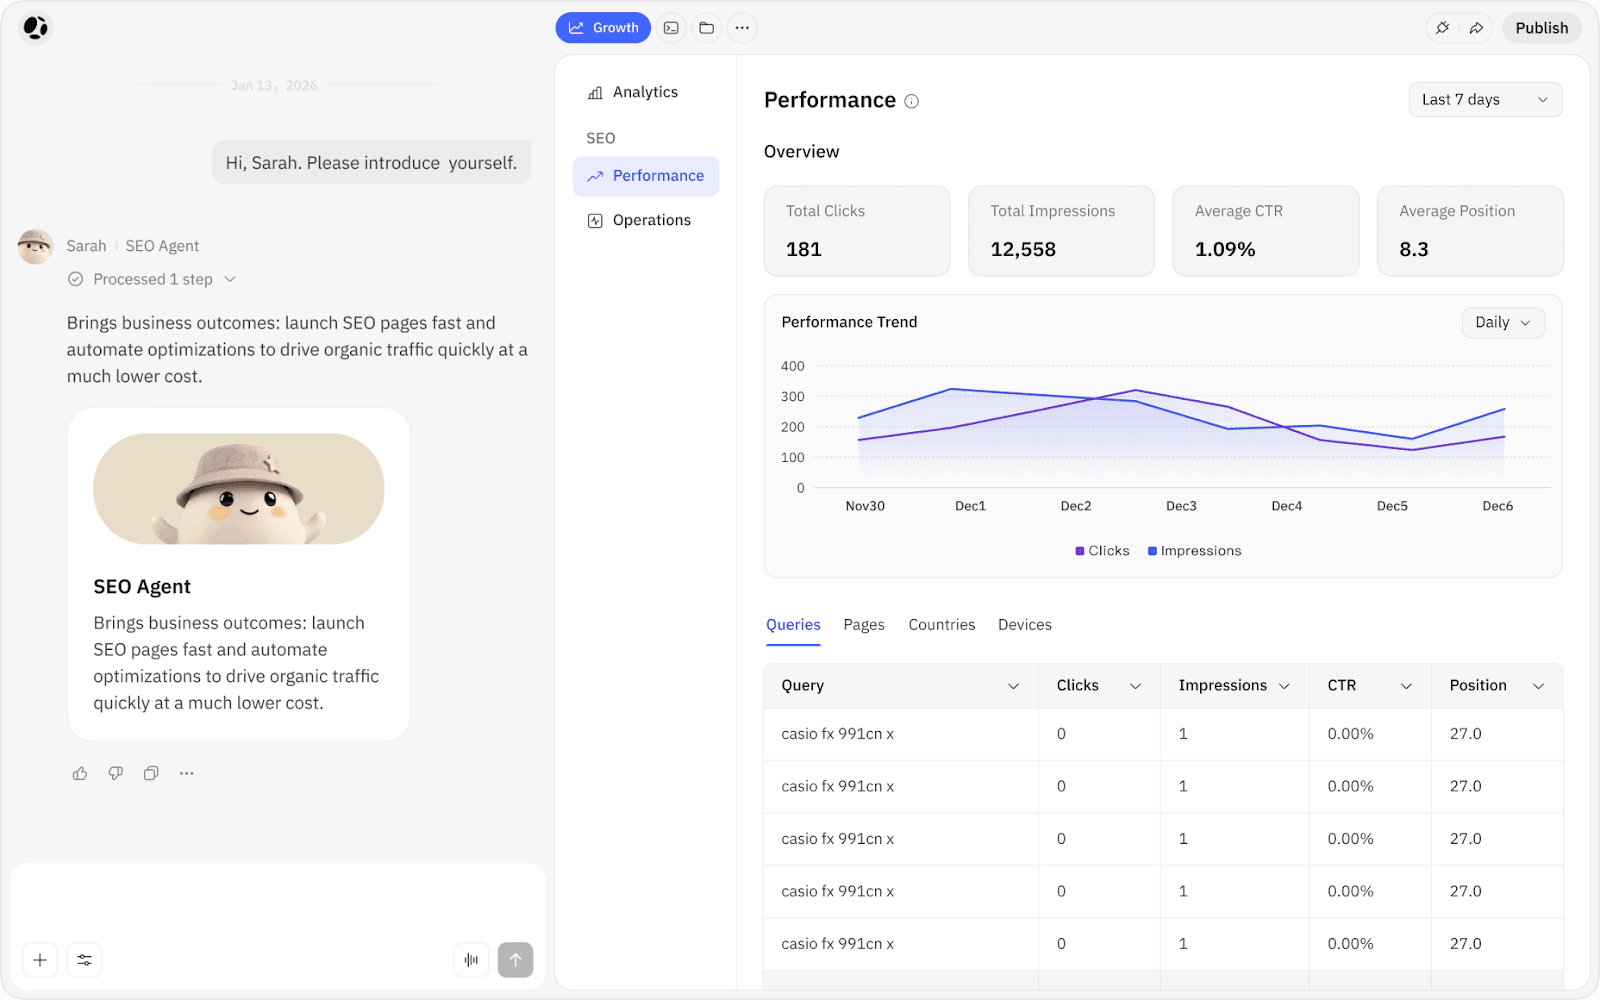Toggle the Impressions series in chart legend

point(1194,551)
